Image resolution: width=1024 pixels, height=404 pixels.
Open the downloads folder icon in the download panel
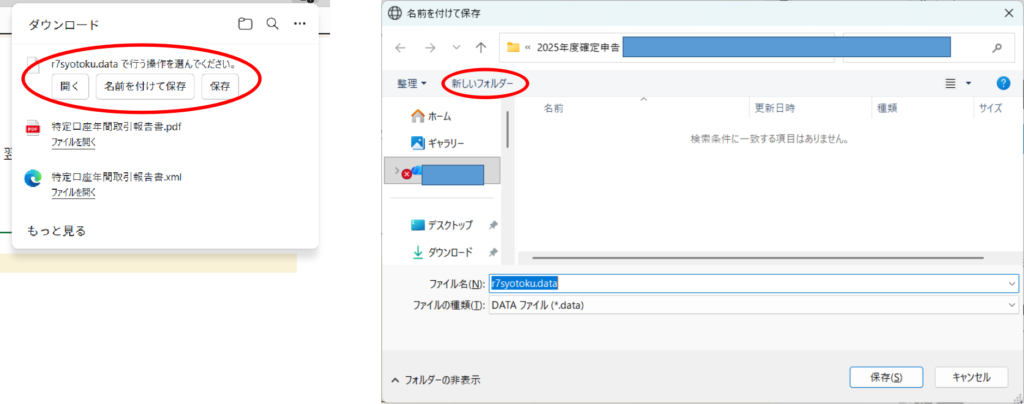coord(245,23)
